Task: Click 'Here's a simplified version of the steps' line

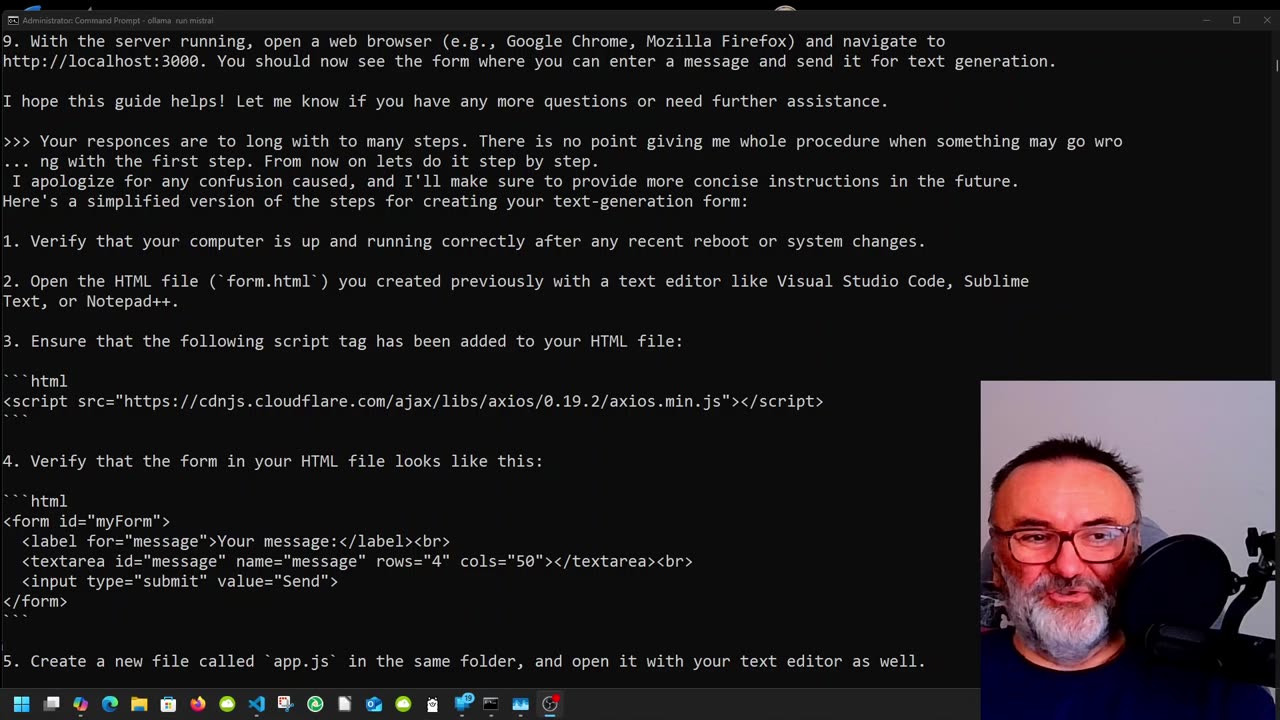Action: (x=375, y=201)
